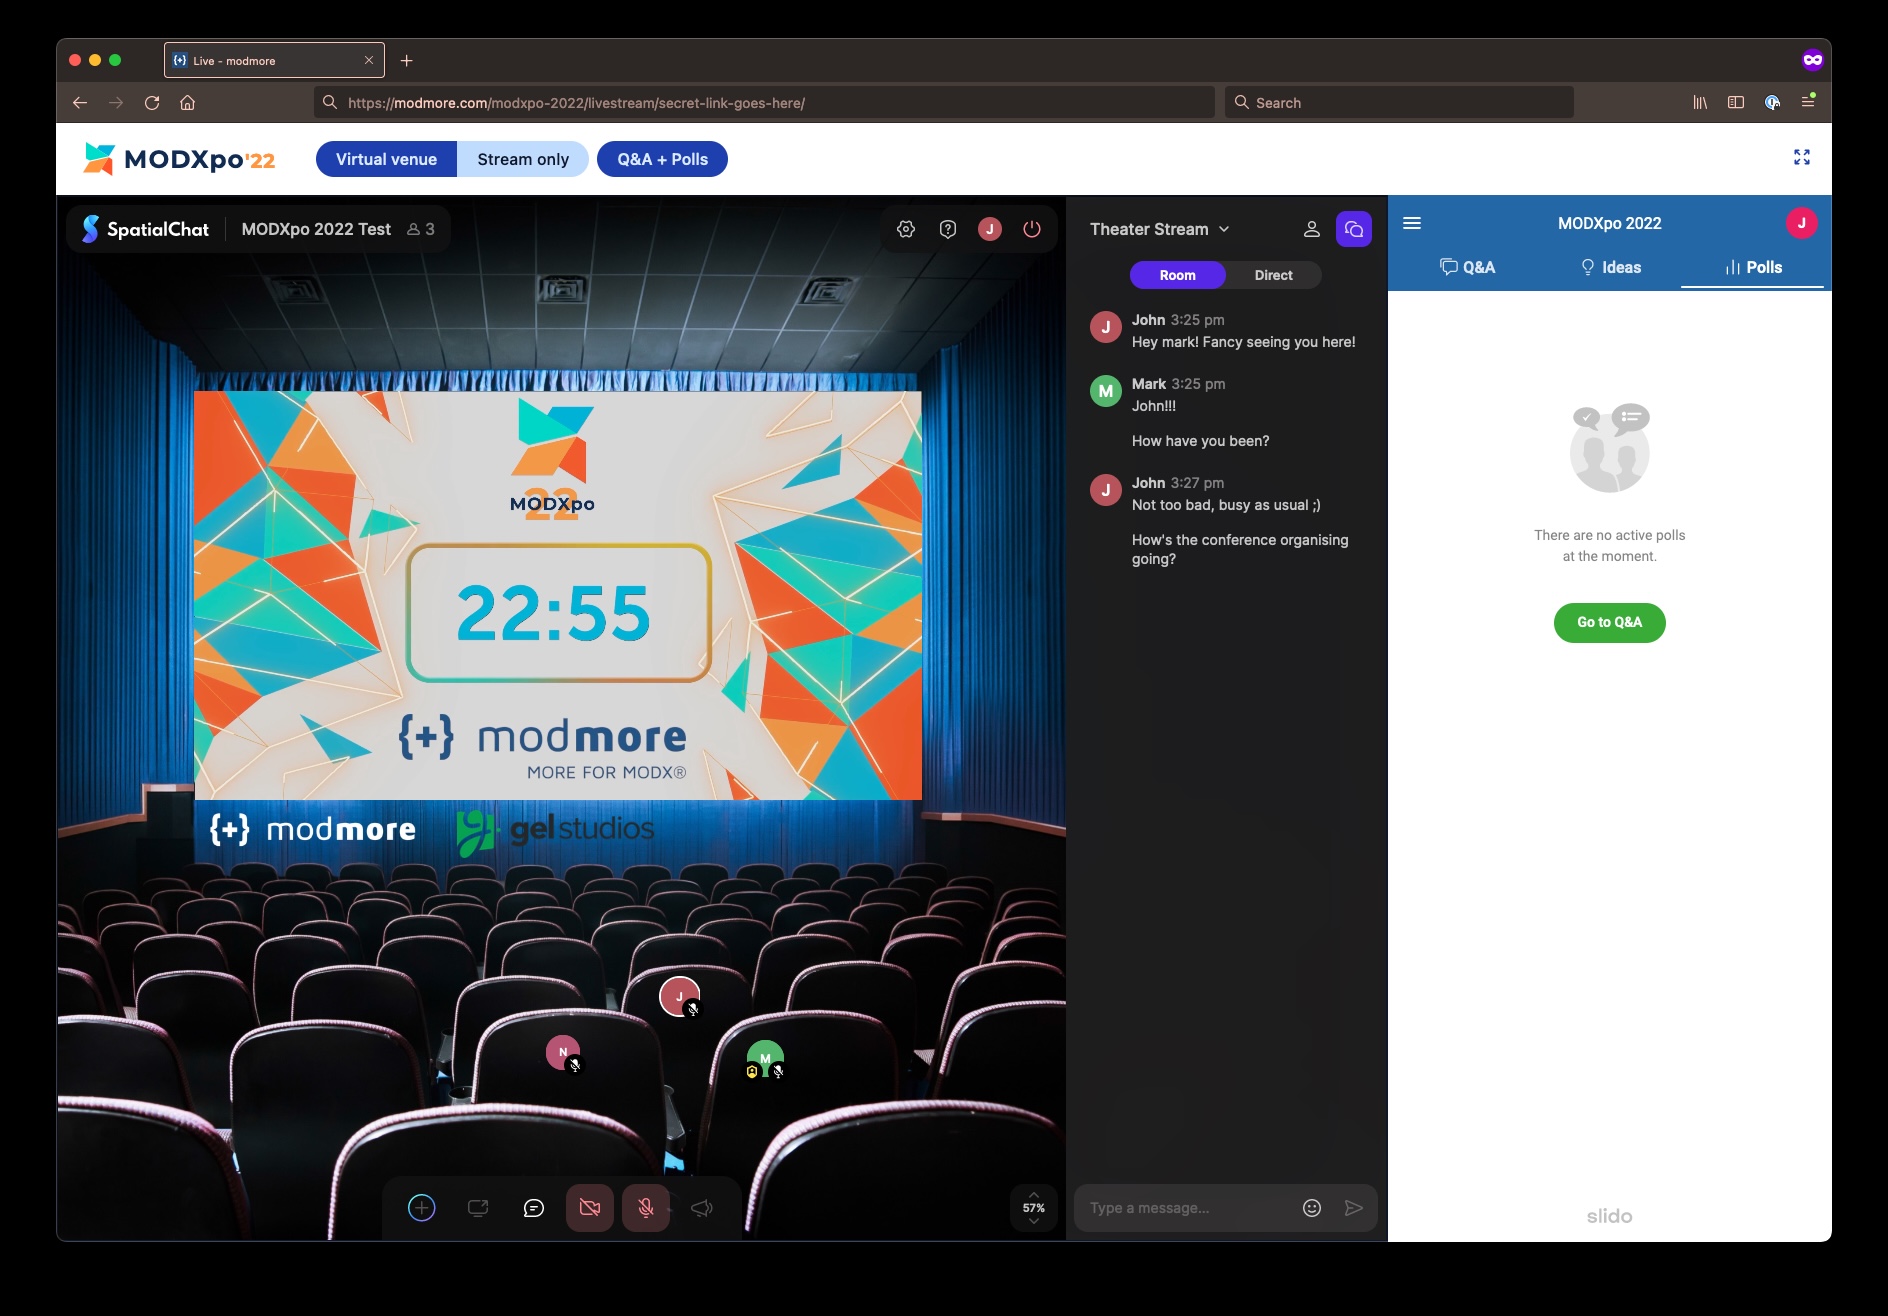
Task: Focus the Type a message field
Action: (x=1190, y=1208)
